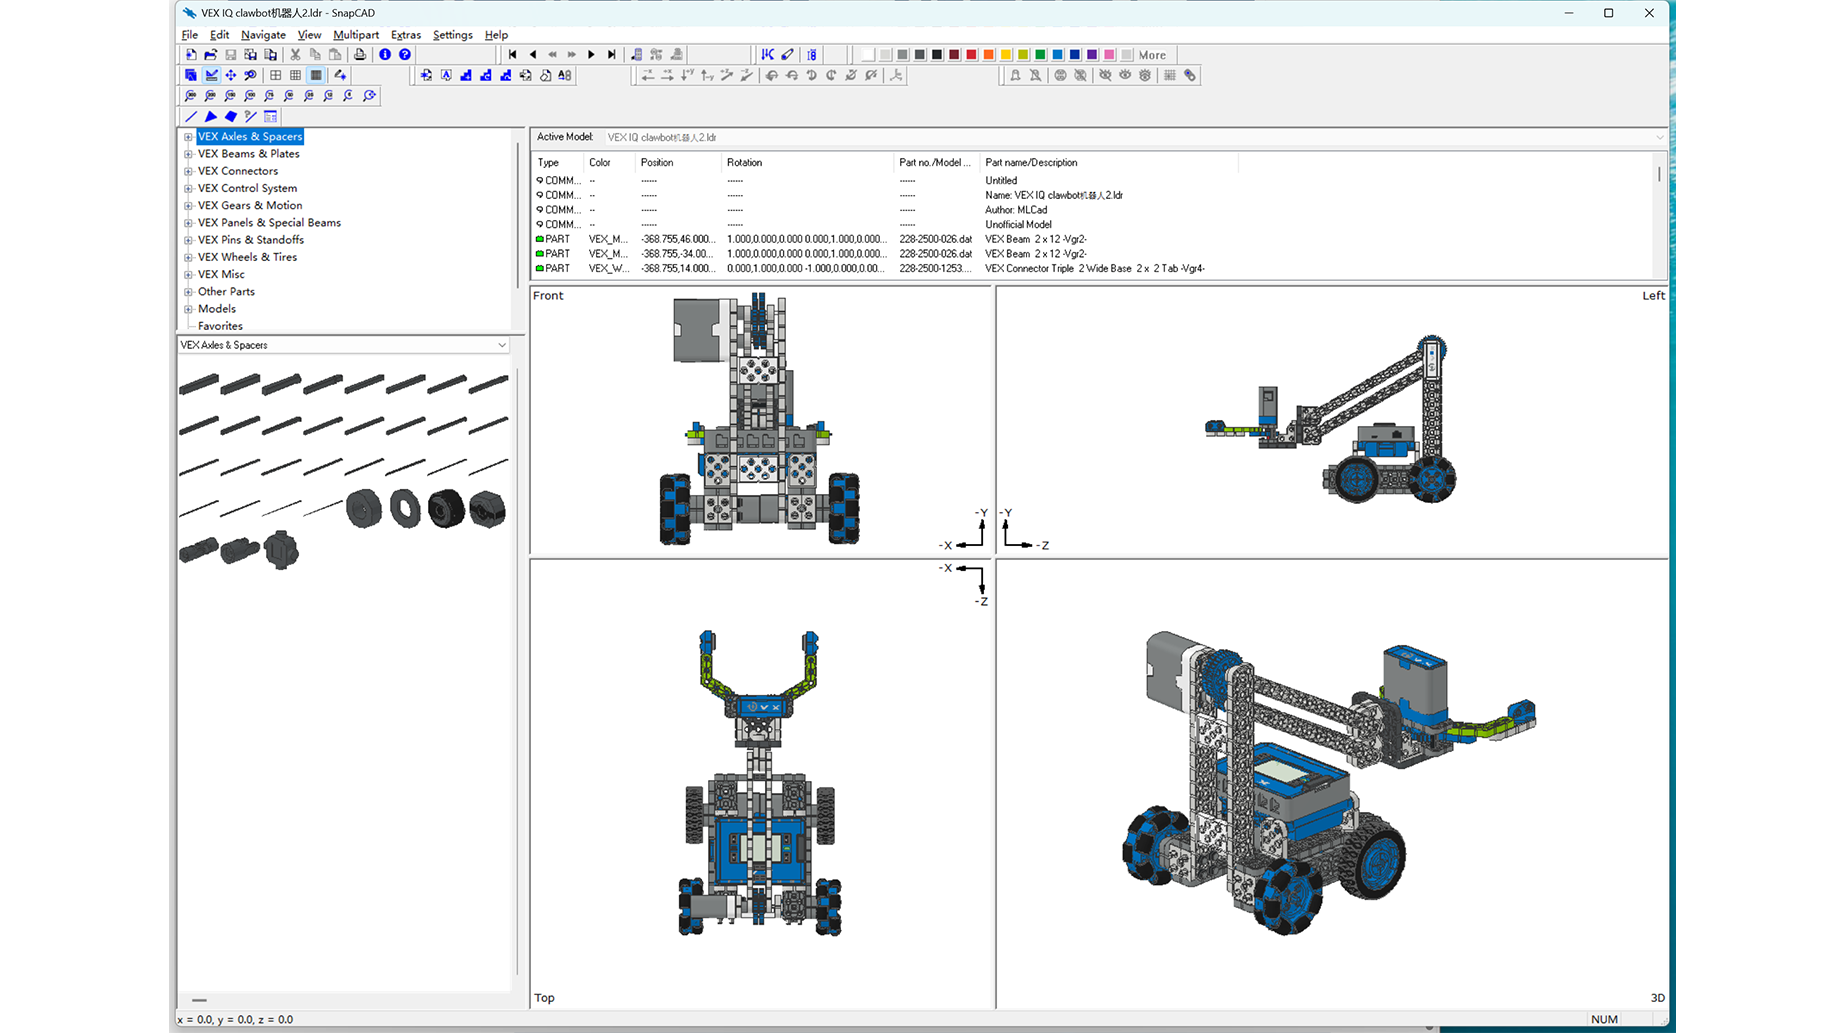This screenshot has width=1845, height=1033.
Task: Open the Active Model dropdown
Action: (x=1659, y=138)
